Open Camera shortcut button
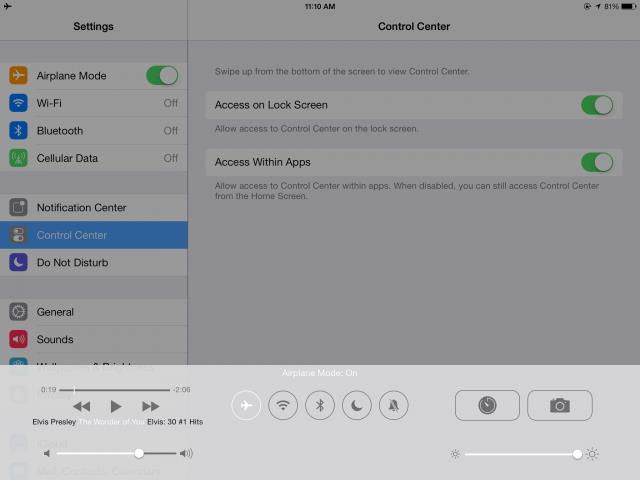640x480 pixels. 560,405
